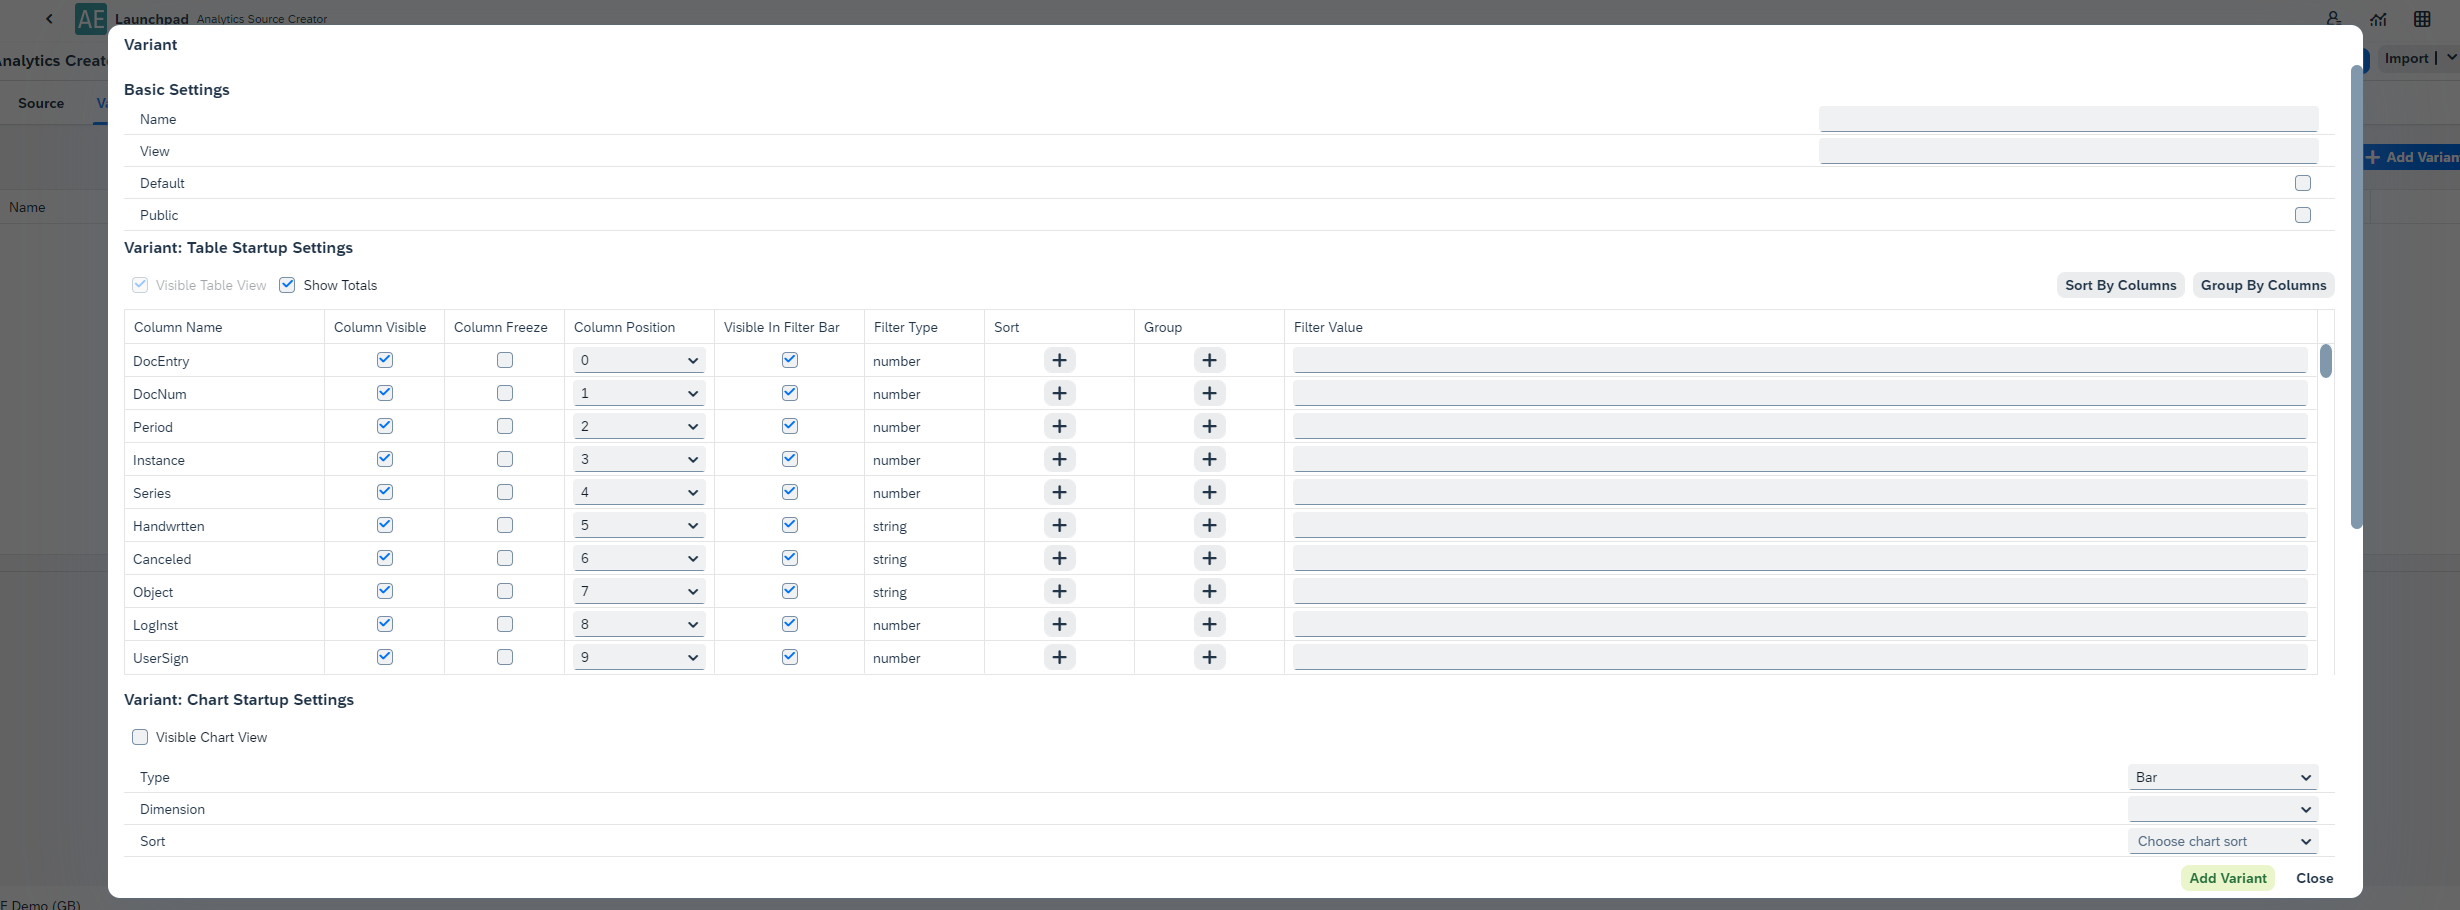Click the chart icon in the top bar
The image size is (2460, 910).
tap(2378, 18)
